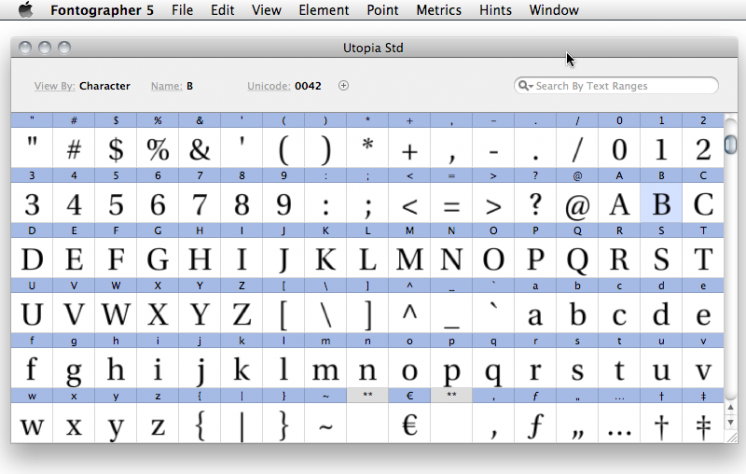Select the percent sign glyph cell
This screenshot has width=746, height=474.
pos(158,148)
